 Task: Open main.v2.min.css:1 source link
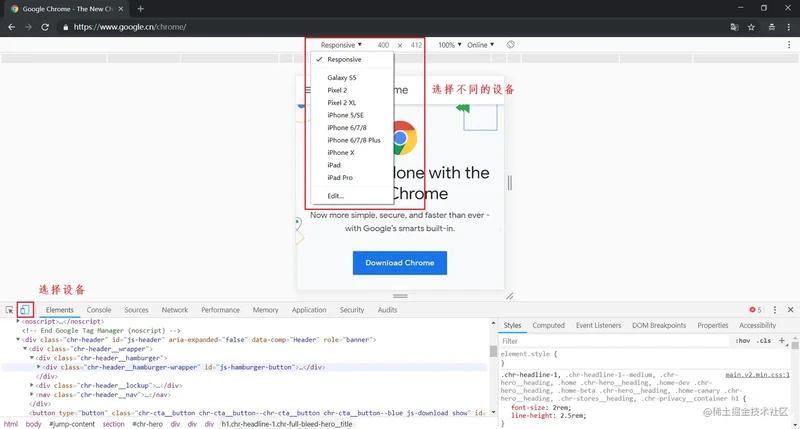point(757,374)
